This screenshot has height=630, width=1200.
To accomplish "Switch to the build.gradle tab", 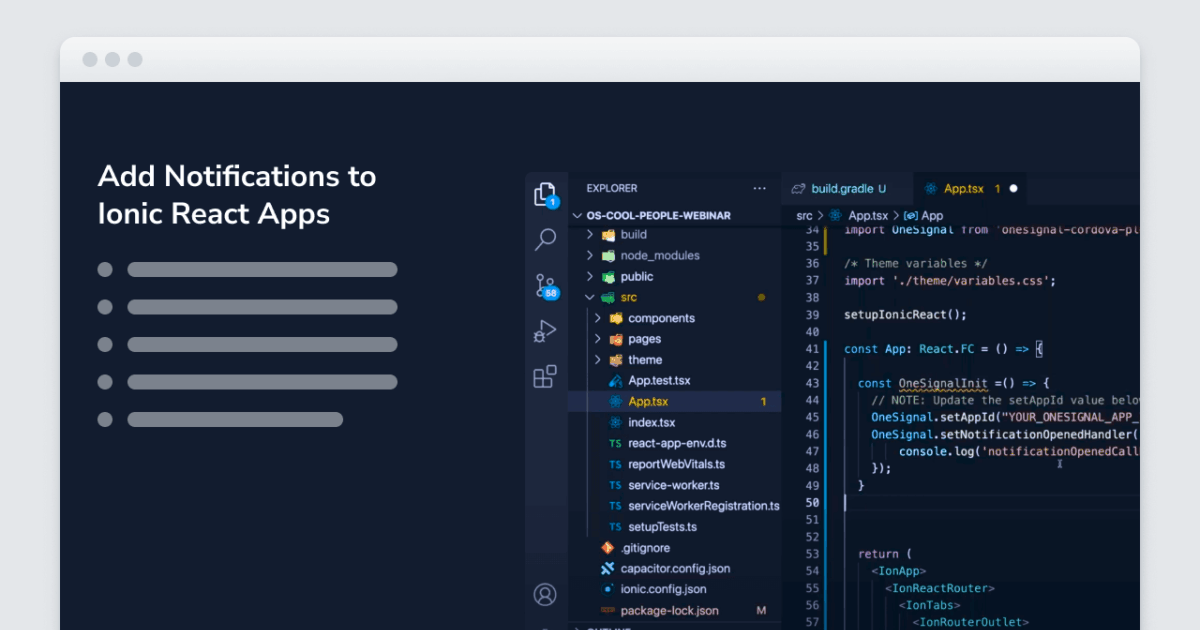I will coord(845,188).
